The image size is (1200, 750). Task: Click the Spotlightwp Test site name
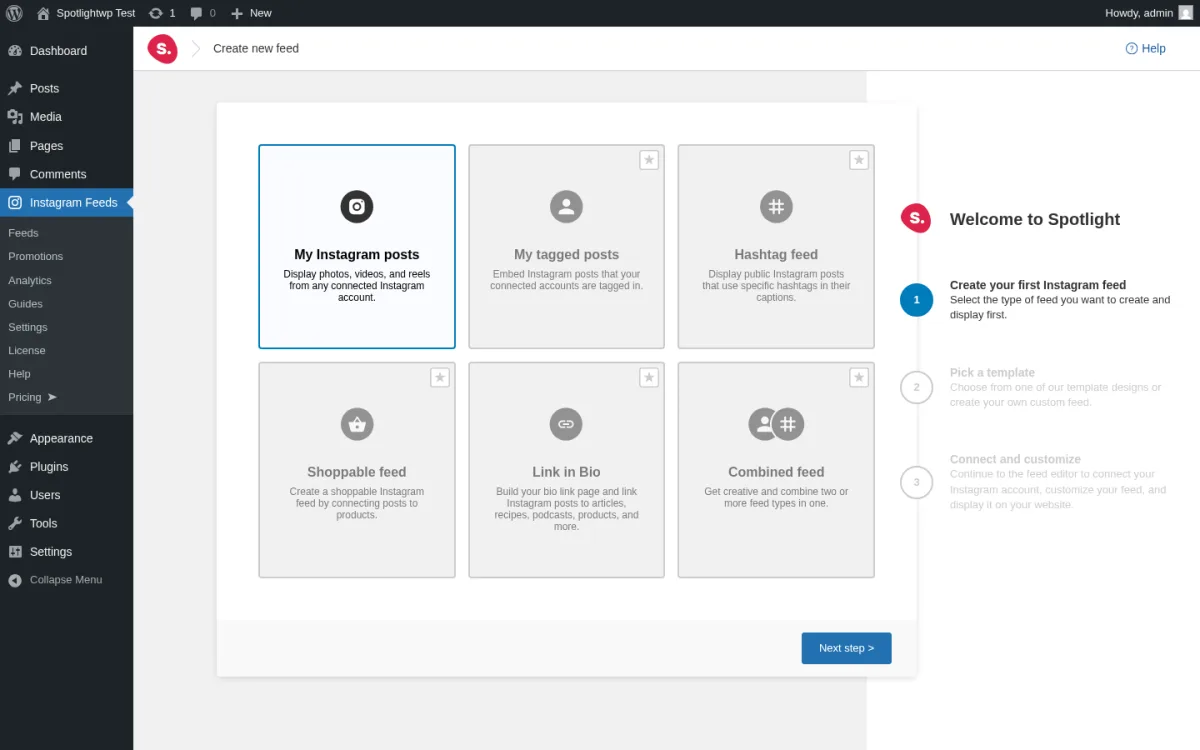pyautogui.click(x=96, y=13)
